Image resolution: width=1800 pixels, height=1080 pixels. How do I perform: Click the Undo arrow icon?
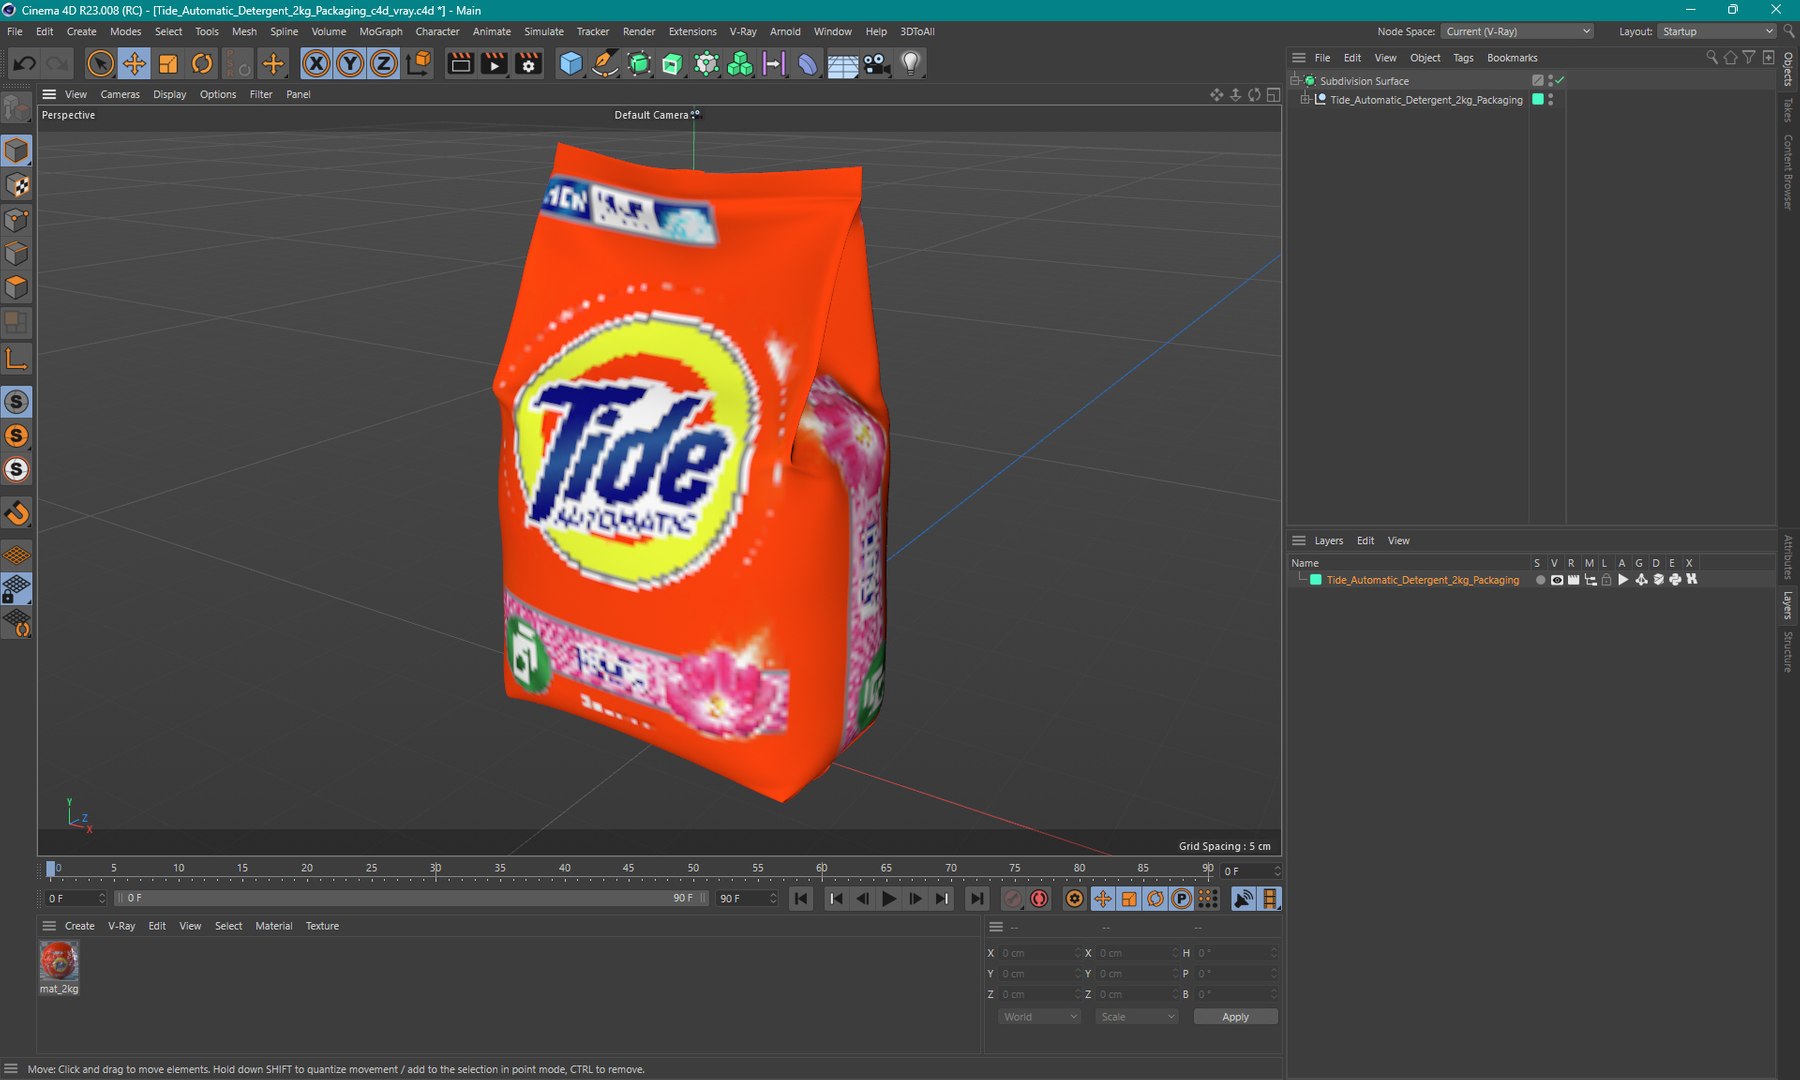pyautogui.click(x=24, y=64)
